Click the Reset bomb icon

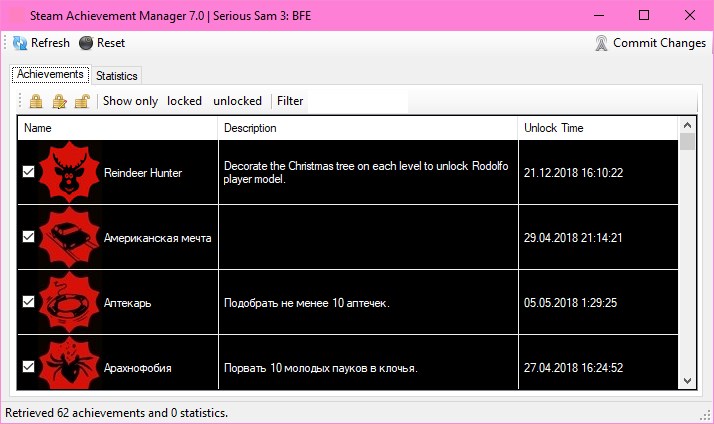click(86, 43)
